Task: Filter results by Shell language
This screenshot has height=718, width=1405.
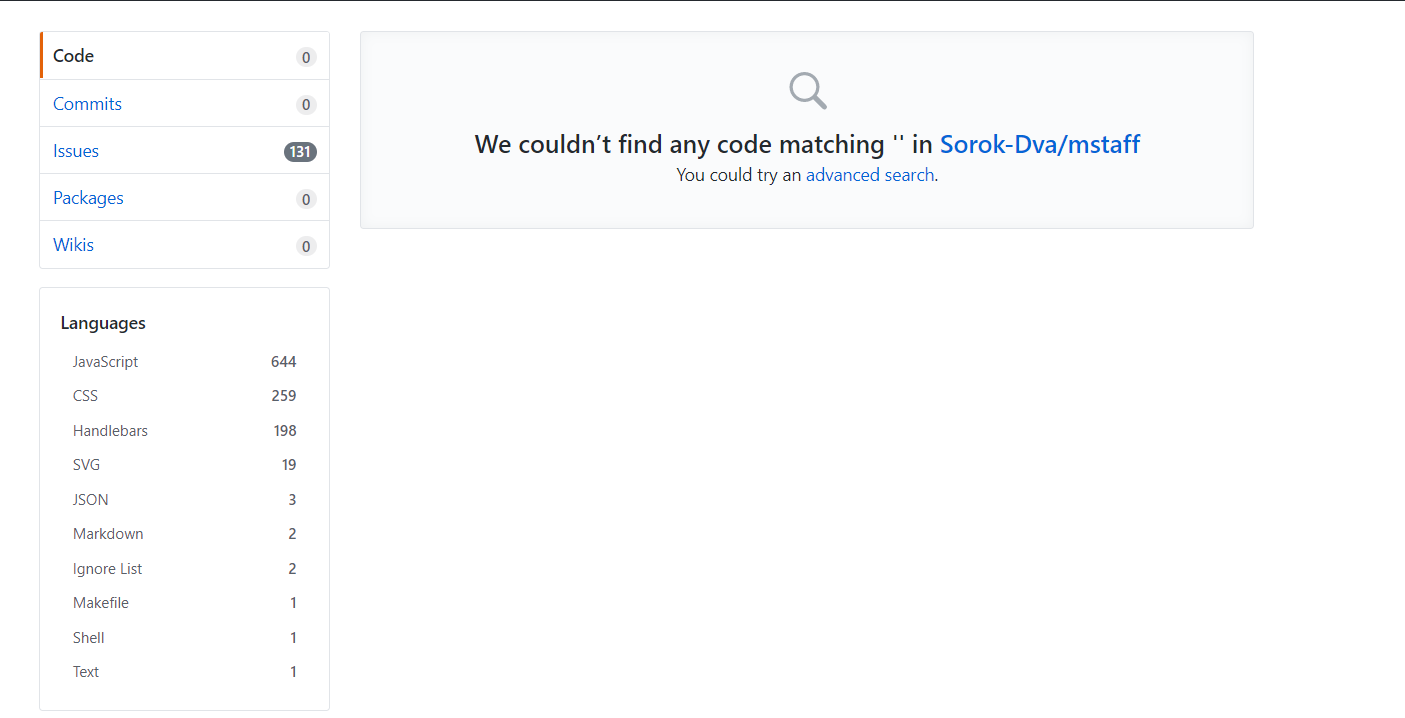Action: pos(185,638)
